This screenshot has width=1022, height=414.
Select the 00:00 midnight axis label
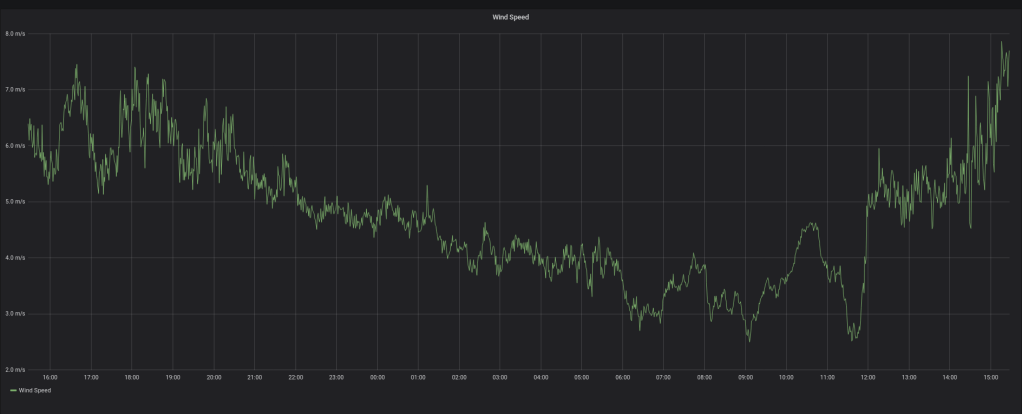377,377
